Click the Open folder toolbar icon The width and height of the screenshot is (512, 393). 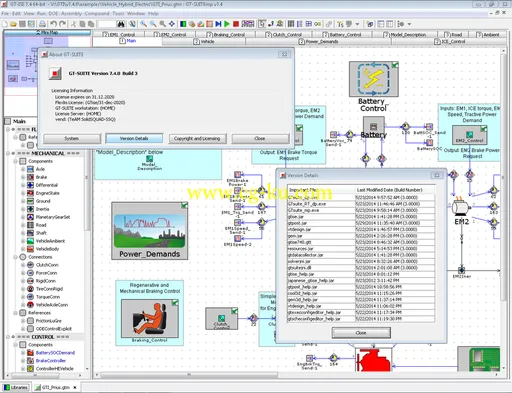coord(13,24)
